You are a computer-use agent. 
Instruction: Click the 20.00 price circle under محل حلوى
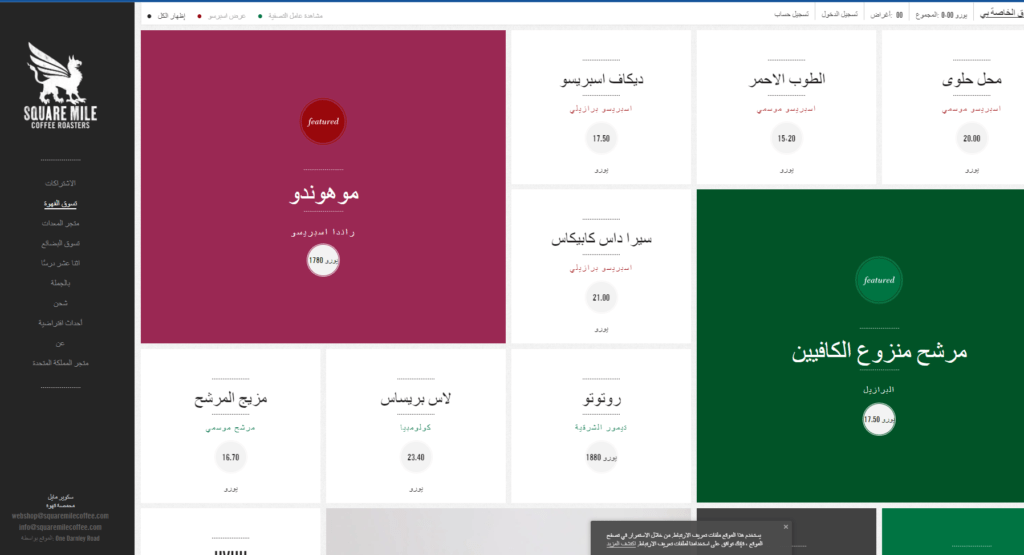[971, 139]
